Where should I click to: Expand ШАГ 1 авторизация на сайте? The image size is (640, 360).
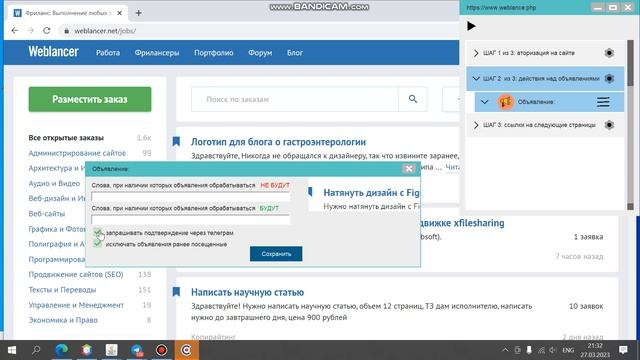[x=476, y=53]
